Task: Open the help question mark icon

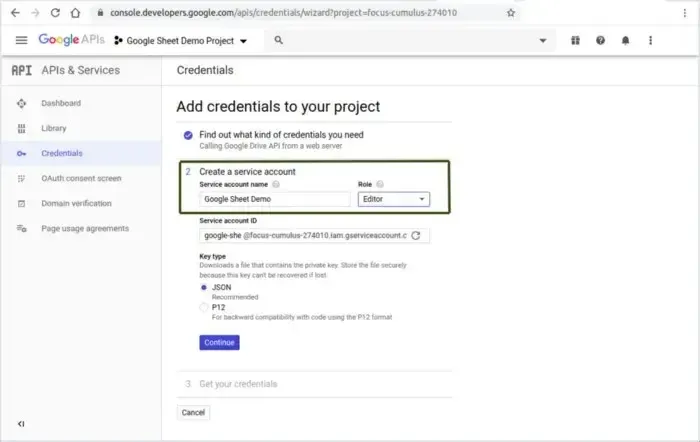Action: point(600,41)
